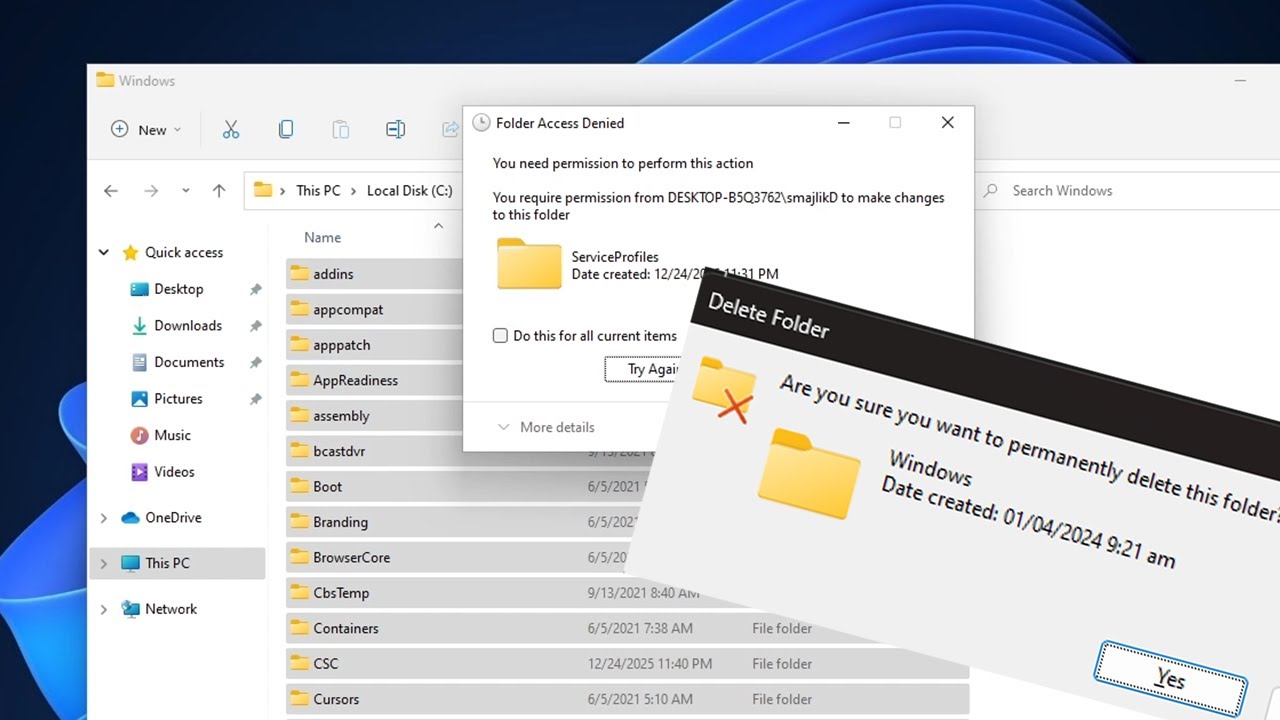The height and width of the screenshot is (720, 1280).
Task: Go forward with the right arrow
Action: coord(151,190)
